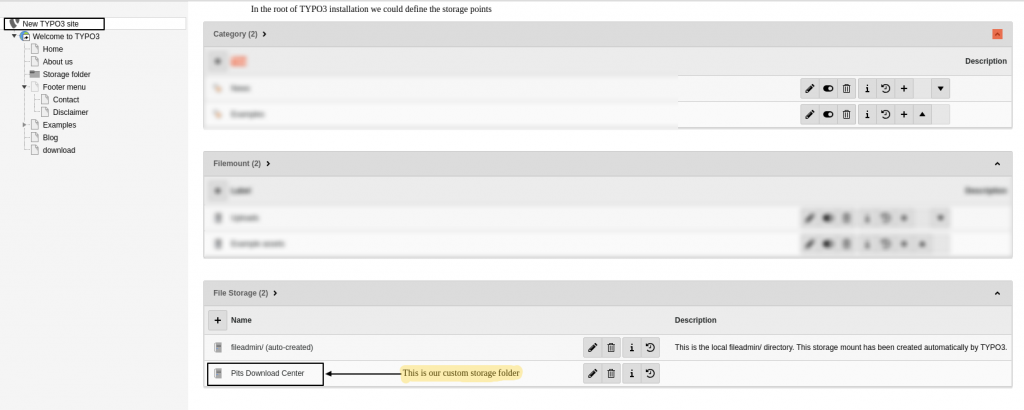Toggle visibility of the first Category row
This screenshot has width=1024, height=410.
[828, 88]
